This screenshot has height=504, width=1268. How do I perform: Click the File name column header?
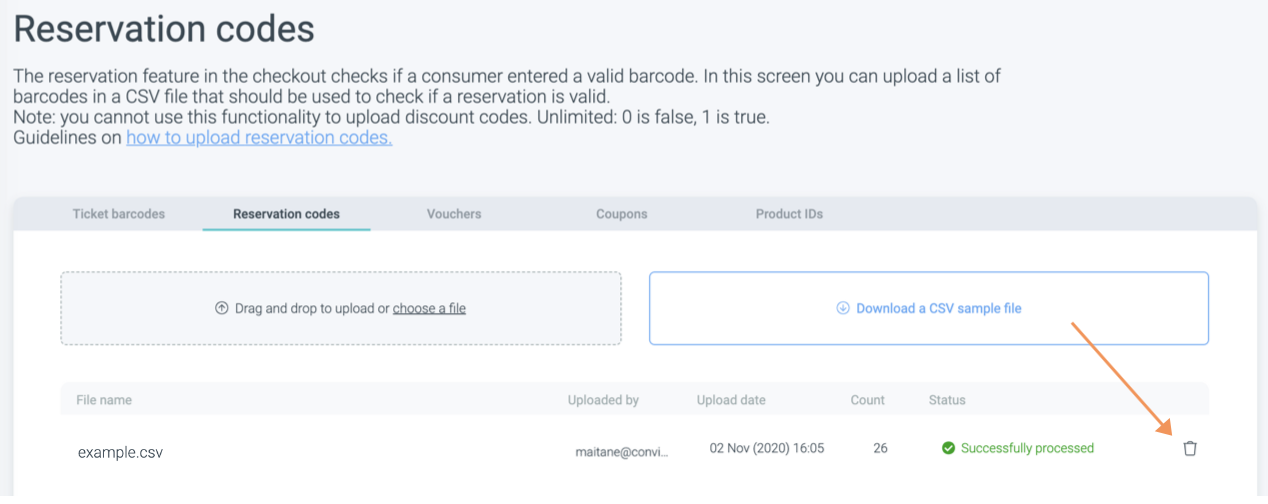[x=104, y=400]
